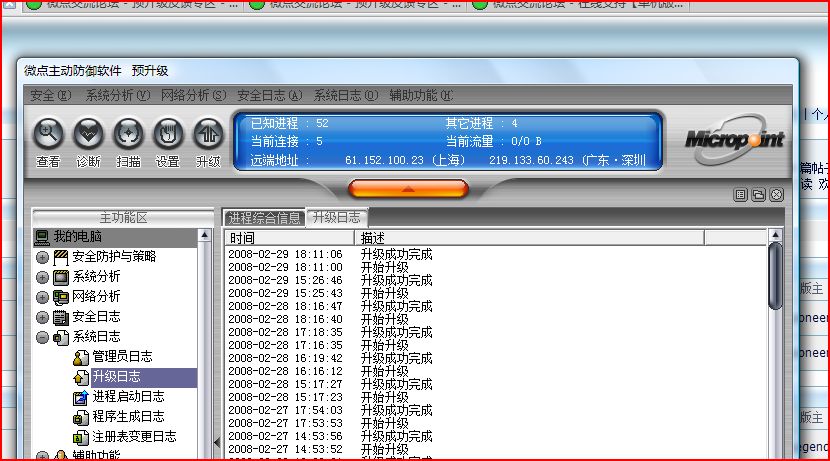Click the 程序生成日志 icon
The width and height of the screenshot is (830, 461).
[80, 418]
